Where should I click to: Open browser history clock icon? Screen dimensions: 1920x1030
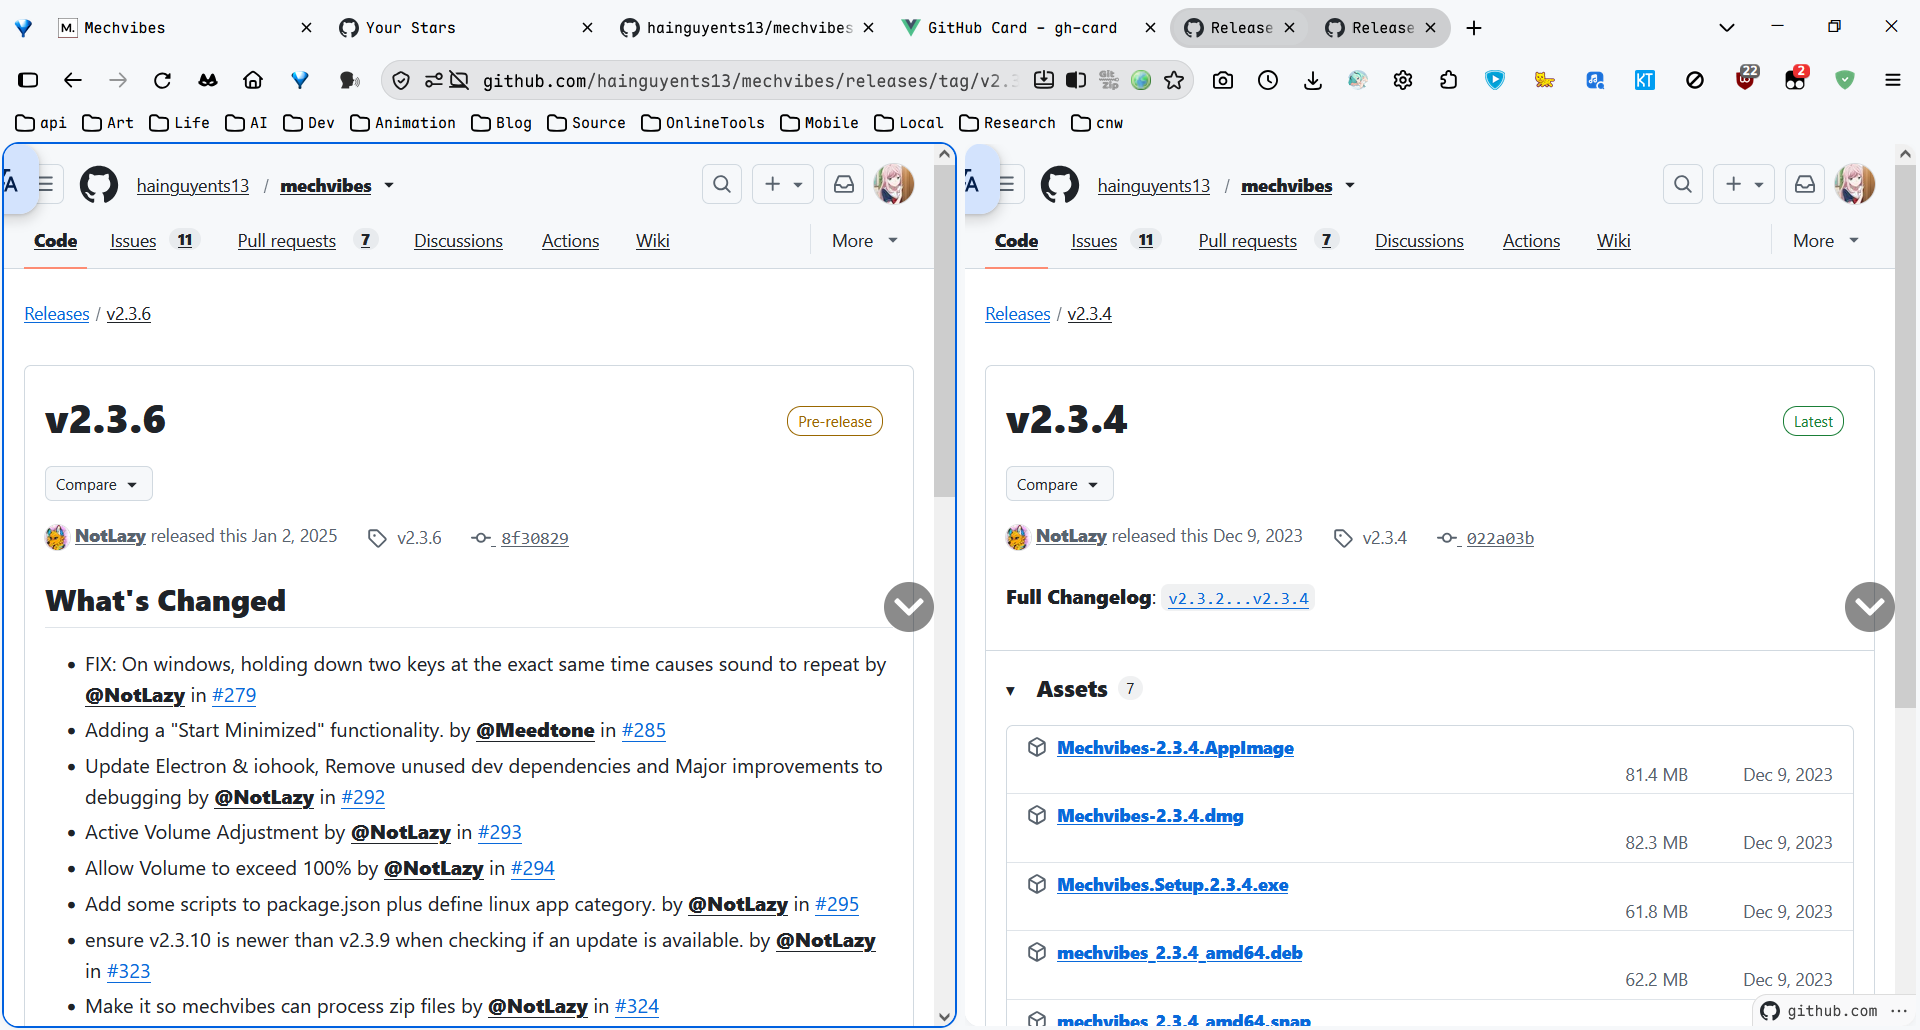[x=1268, y=80]
